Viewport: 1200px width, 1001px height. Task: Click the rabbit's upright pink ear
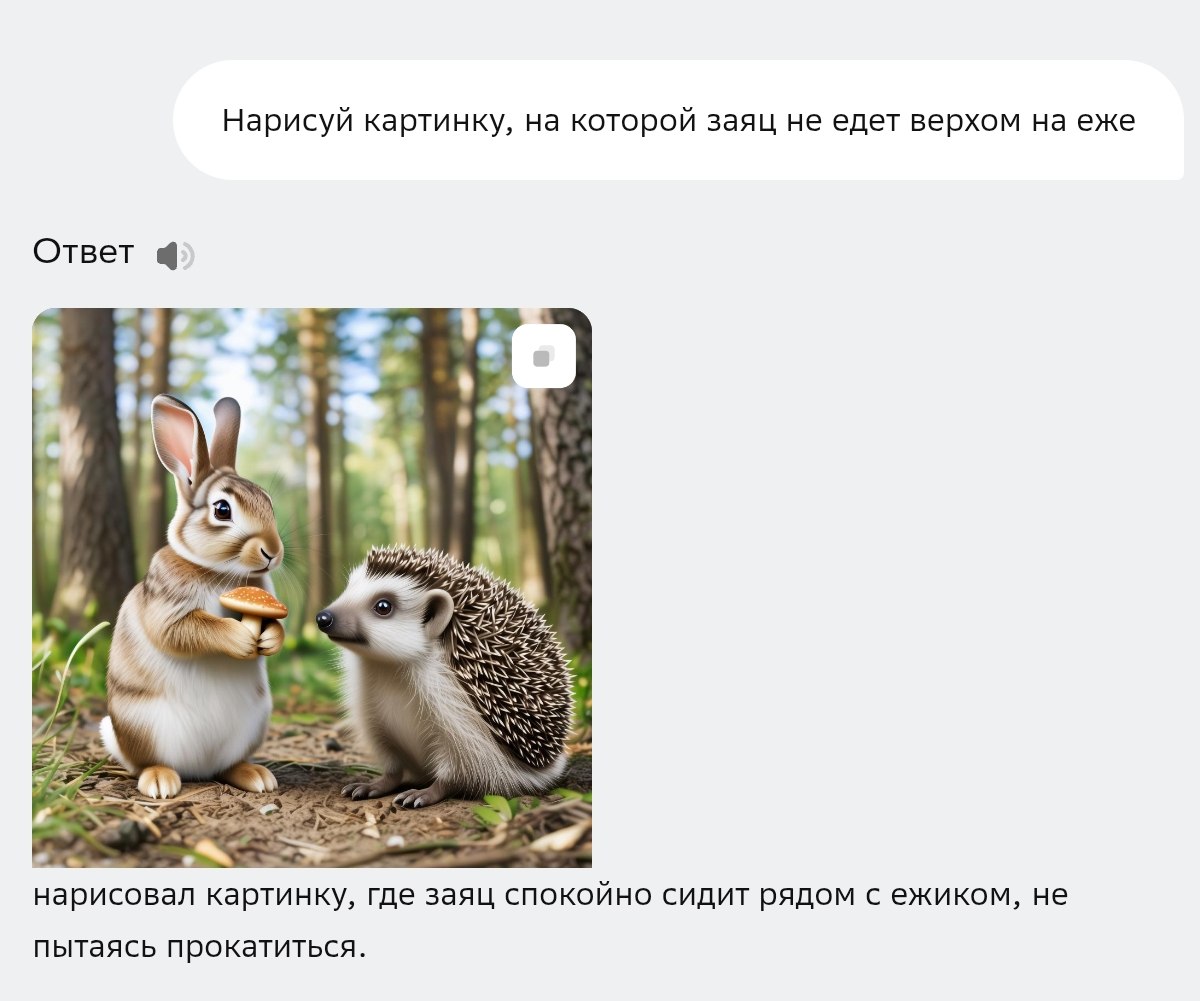(177, 440)
